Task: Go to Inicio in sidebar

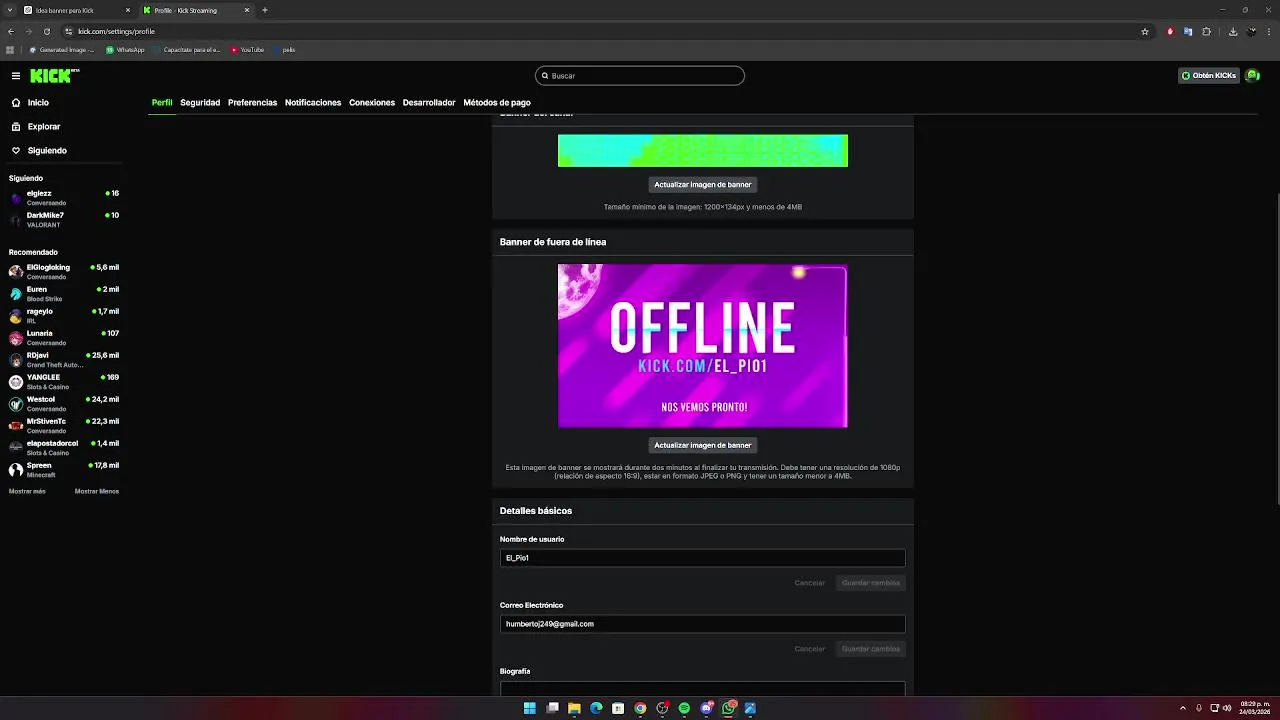Action: (x=30, y=103)
